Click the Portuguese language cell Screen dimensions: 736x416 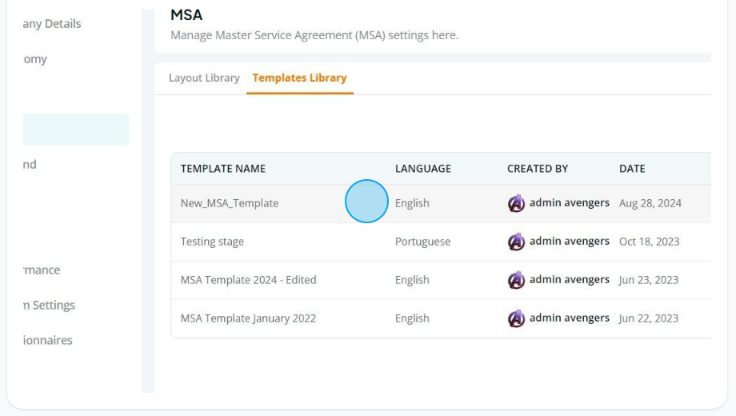422,242
